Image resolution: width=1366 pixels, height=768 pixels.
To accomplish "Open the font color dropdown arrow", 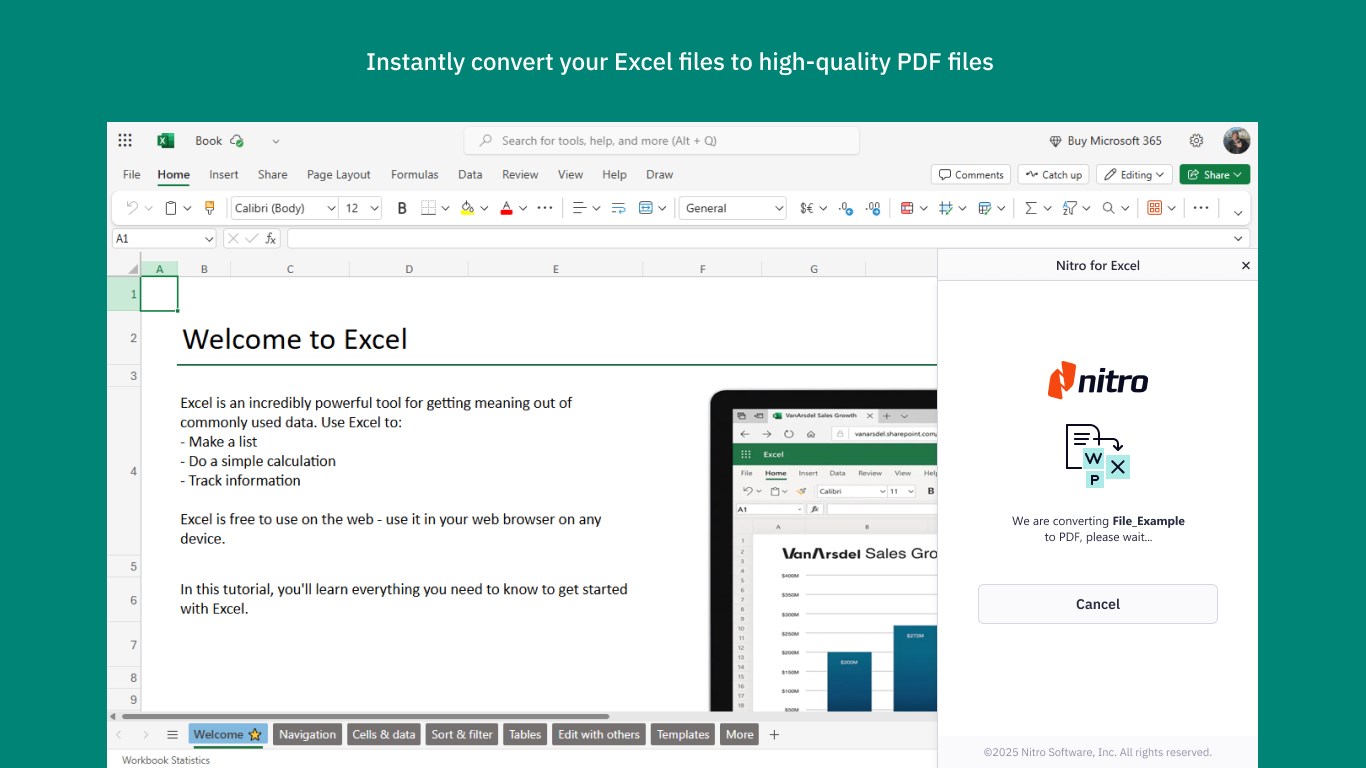I will [x=523, y=208].
